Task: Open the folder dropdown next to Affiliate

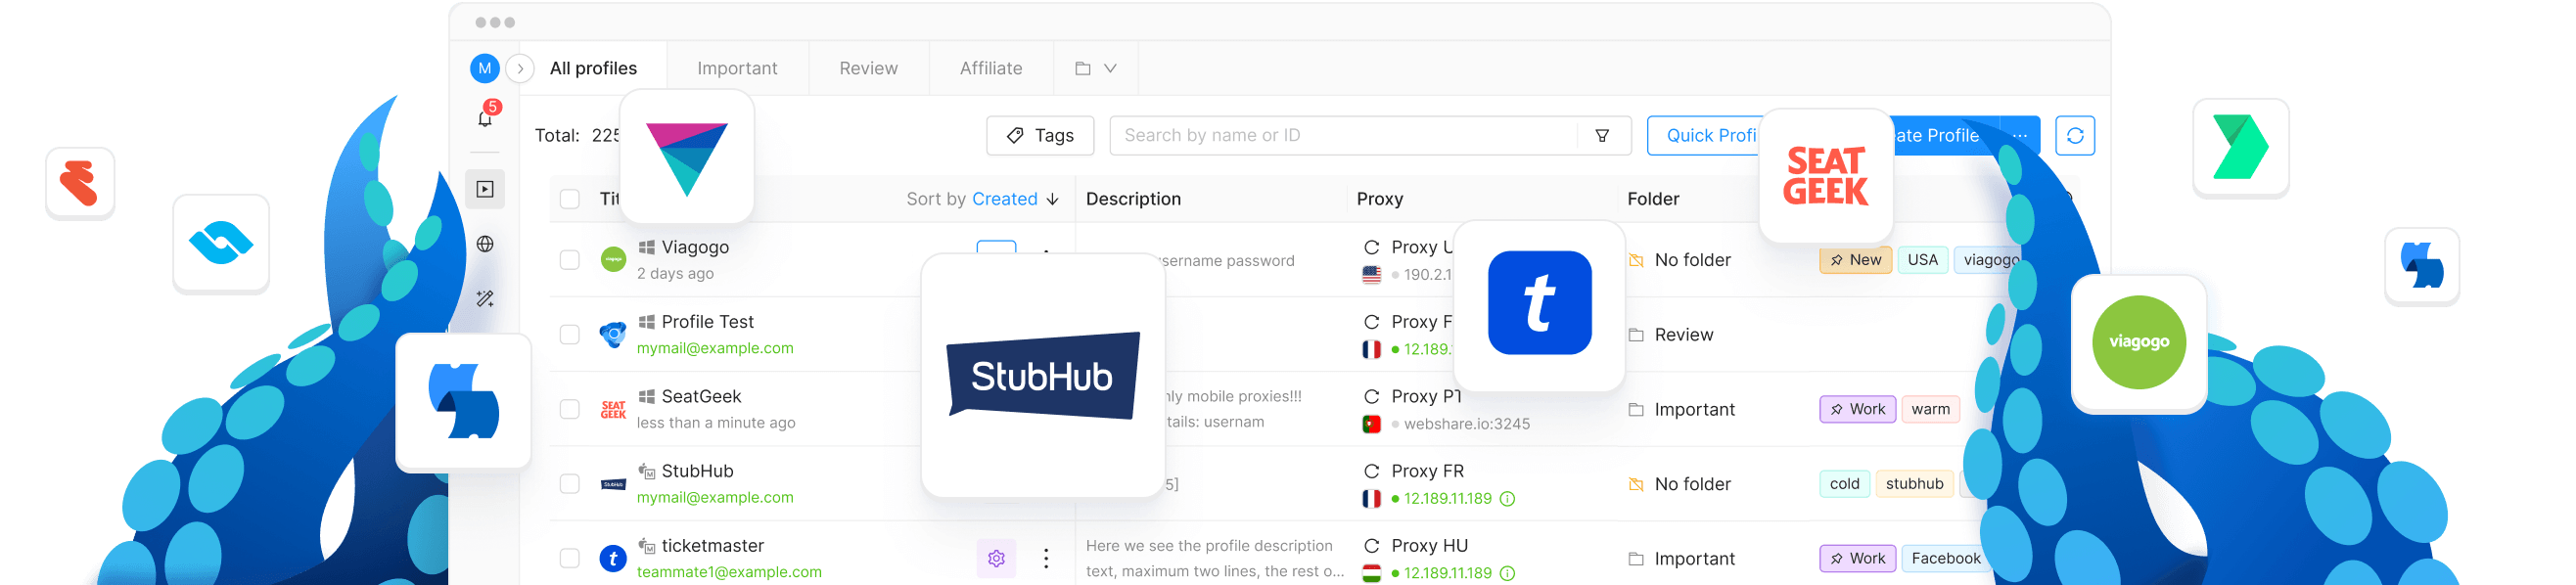Action: (x=1096, y=68)
